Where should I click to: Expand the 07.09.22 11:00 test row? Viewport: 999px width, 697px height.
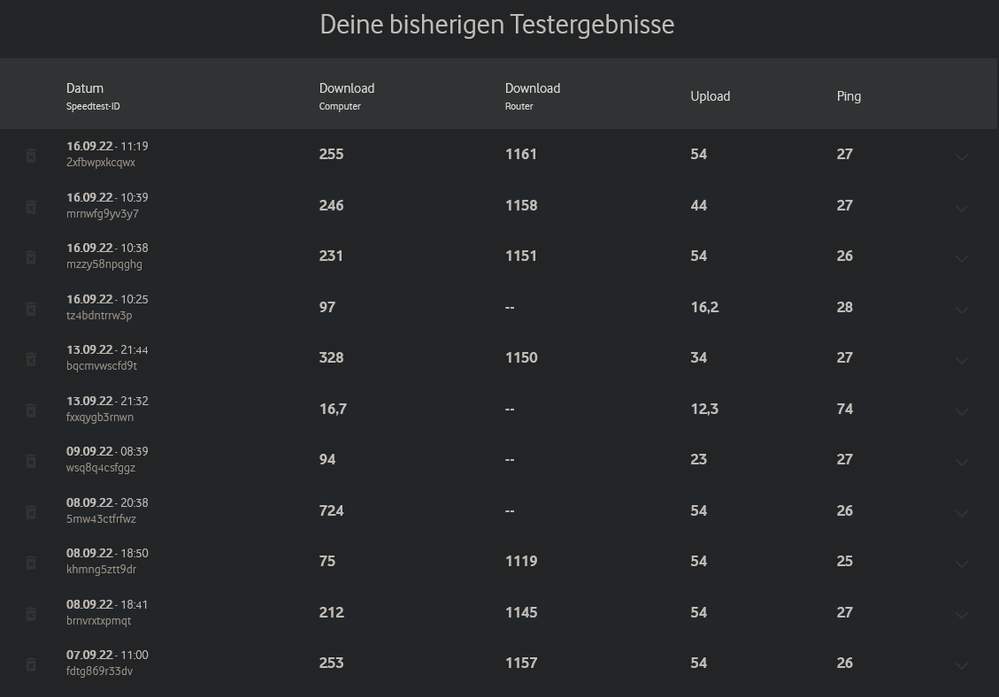pyautogui.click(x=961, y=666)
